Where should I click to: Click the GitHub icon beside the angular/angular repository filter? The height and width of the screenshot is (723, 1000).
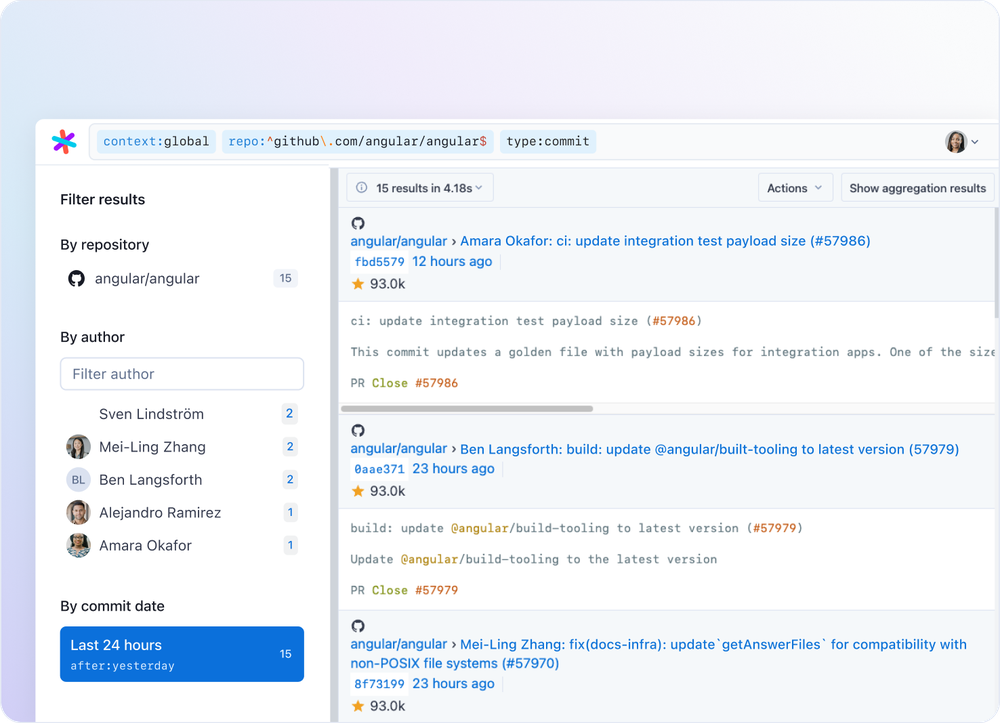pos(76,278)
